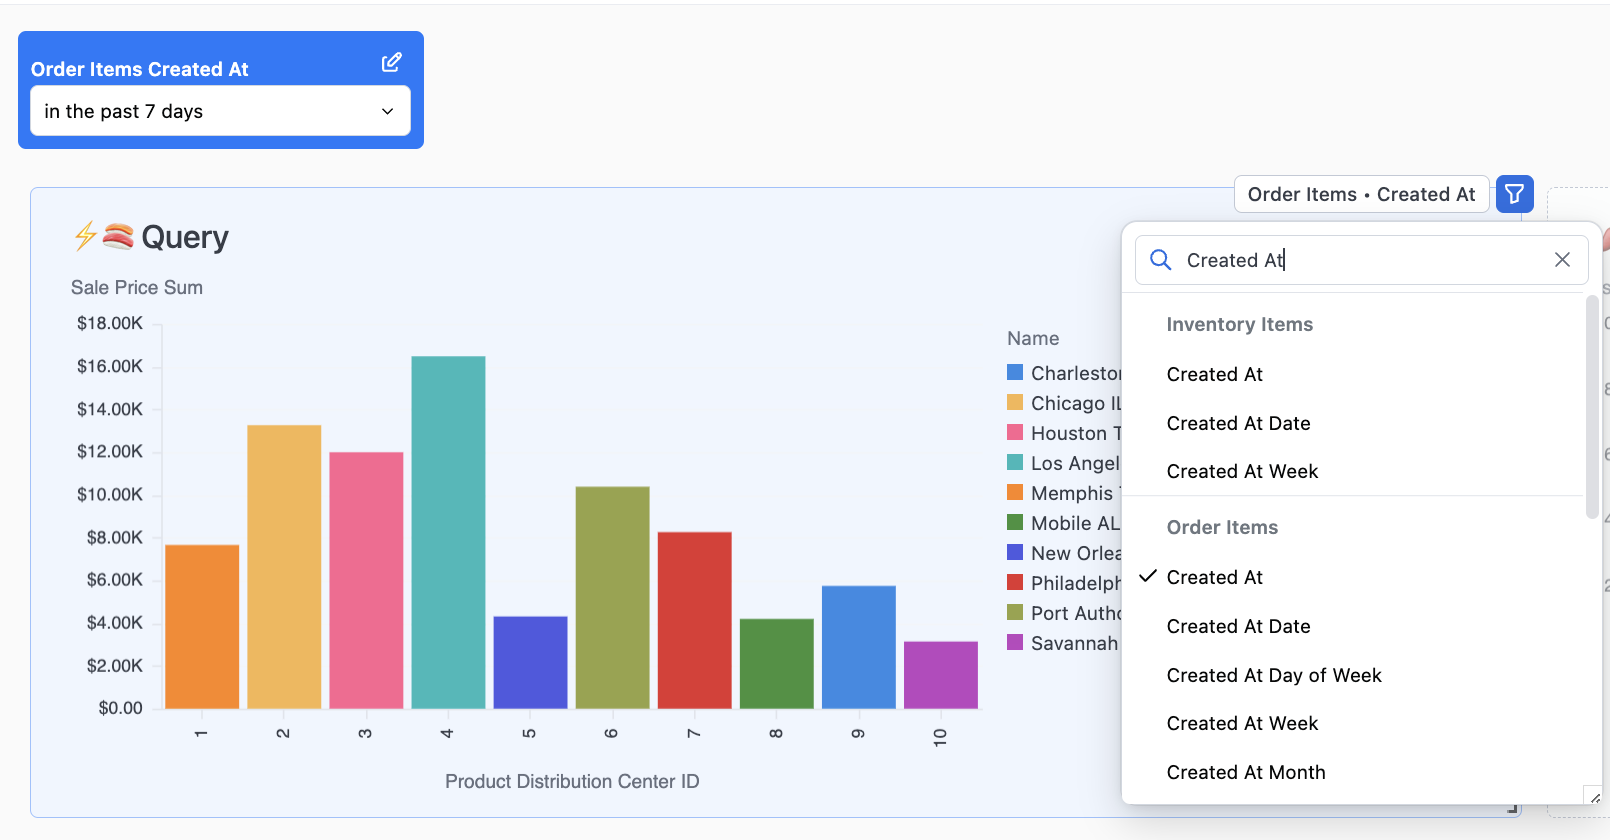This screenshot has width=1610, height=840.
Task: Select Order Items Created At Month
Action: (1245, 772)
